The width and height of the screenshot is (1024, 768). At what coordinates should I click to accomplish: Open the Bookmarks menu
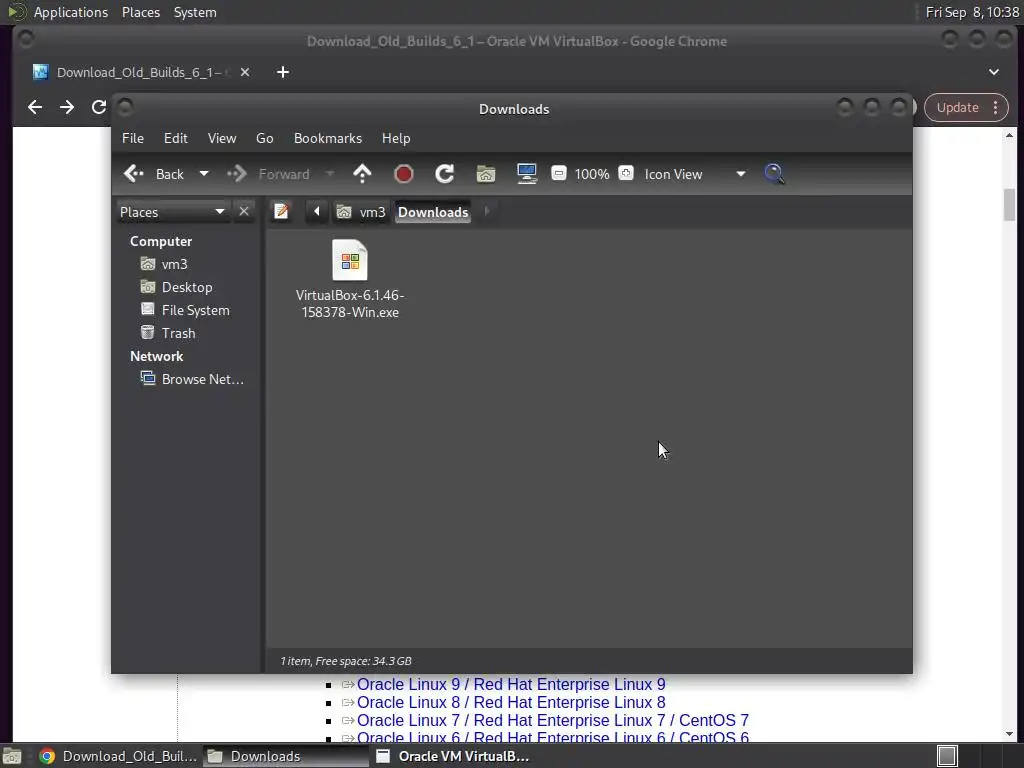[x=328, y=138]
